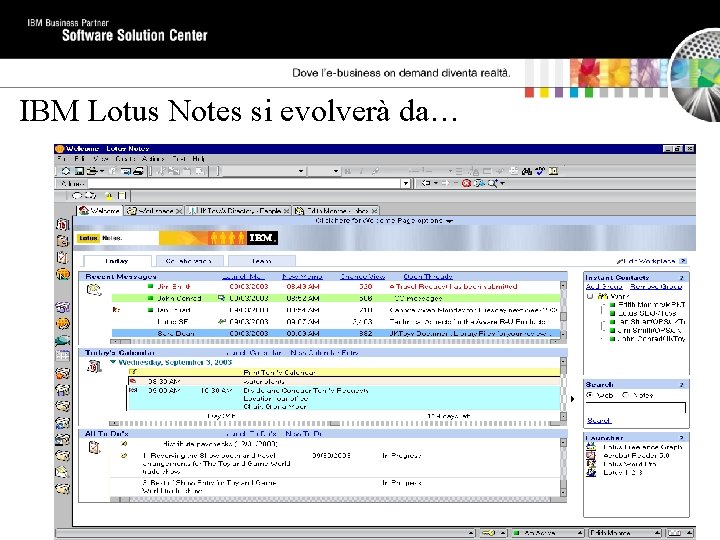Viewport: 720px width, 540px height.
Task: Open the back history dropdown arrow
Action: tap(435, 183)
